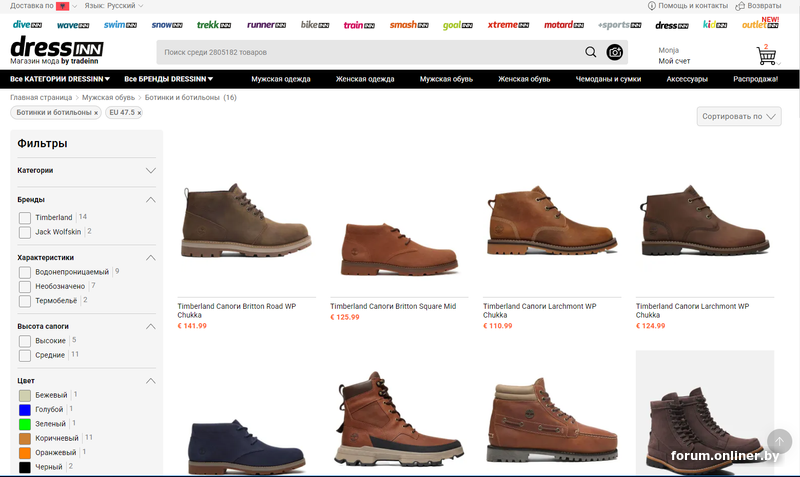Image resolution: width=800 pixels, height=477 pixels.
Task: Open the trekkinn store logo
Action: tap(214, 24)
